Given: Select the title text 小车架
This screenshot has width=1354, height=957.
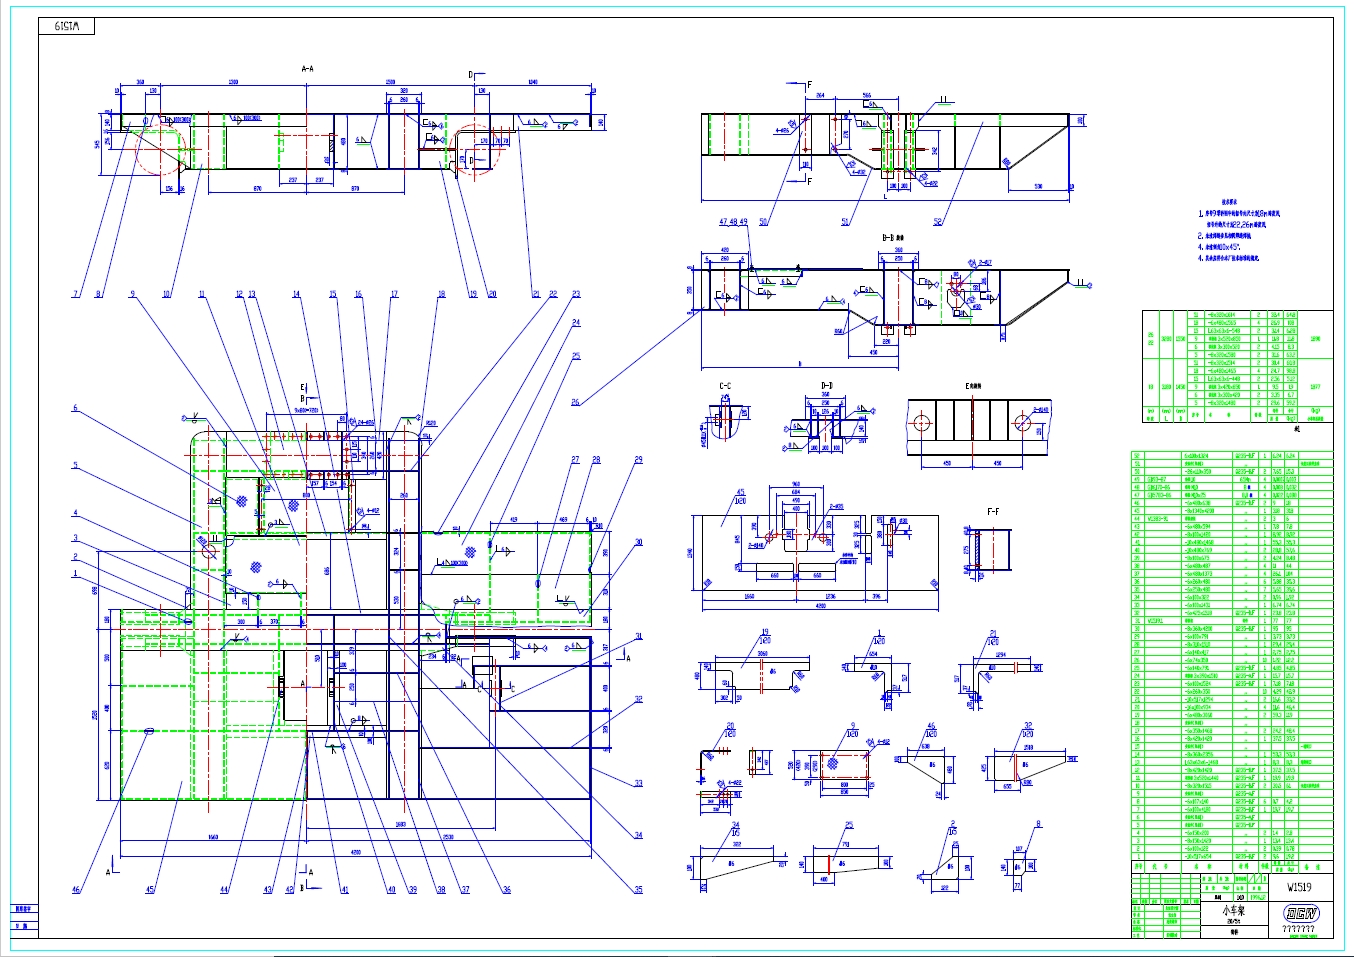Looking at the screenshot, I should pos(1233,912).
